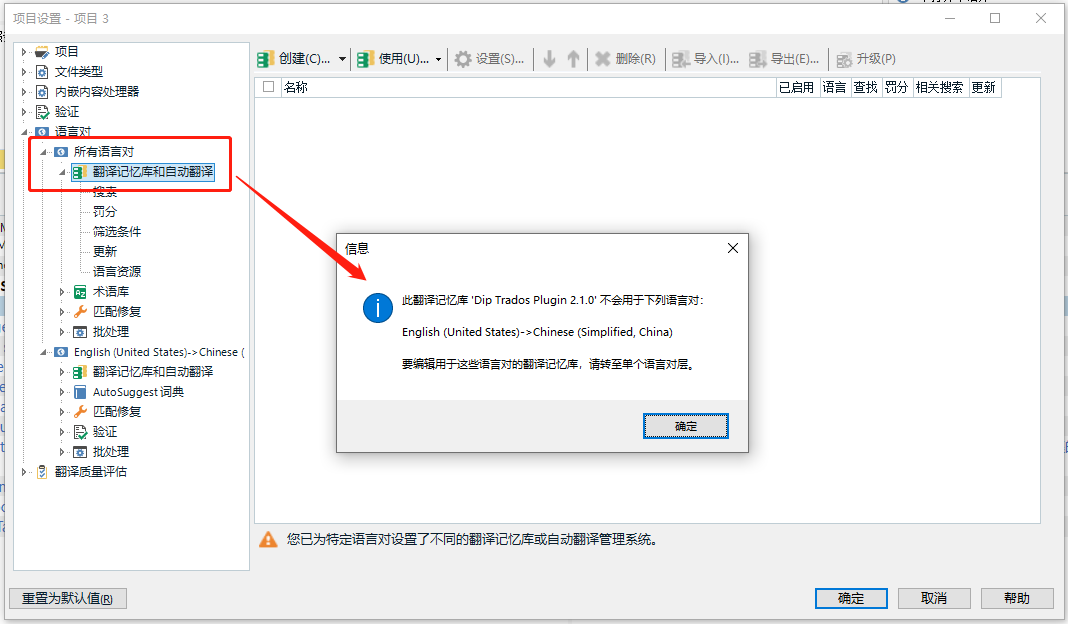Image resolution: width=1068 pixels, height=624 pixels.
Task: Click the move up arrow icon
Action: click(x=573, y=59)
